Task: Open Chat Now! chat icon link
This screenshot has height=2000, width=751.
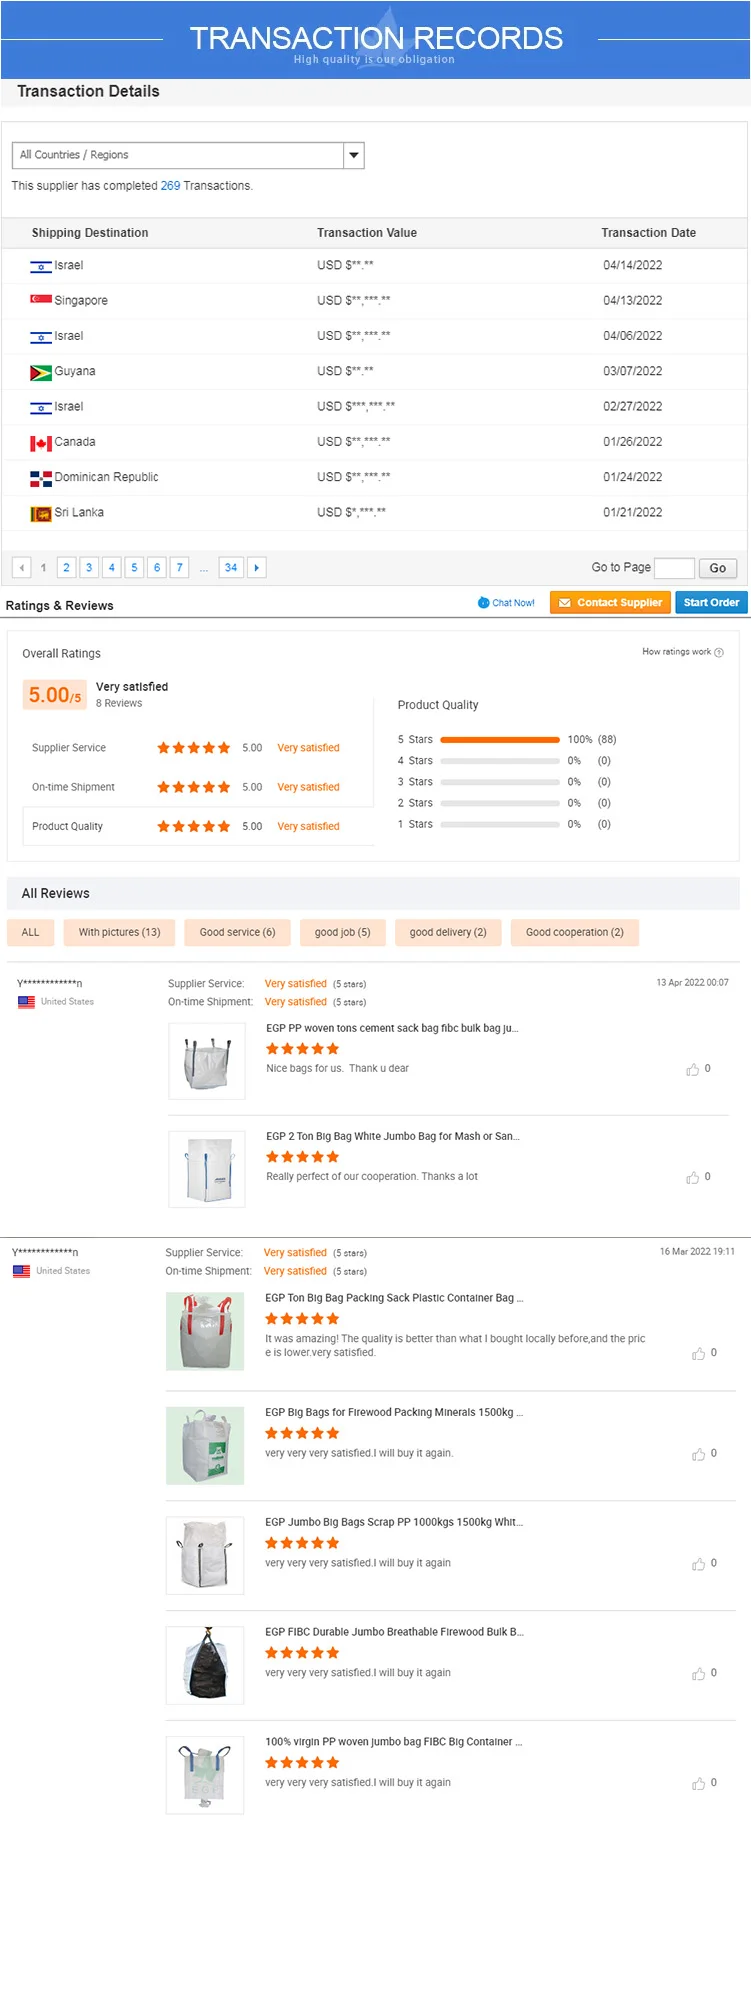Action: coord(484,603)
